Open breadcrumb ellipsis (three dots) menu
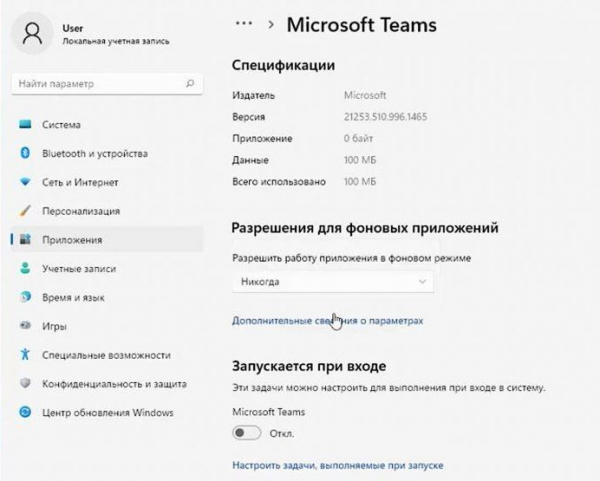 tap(244, 24)
